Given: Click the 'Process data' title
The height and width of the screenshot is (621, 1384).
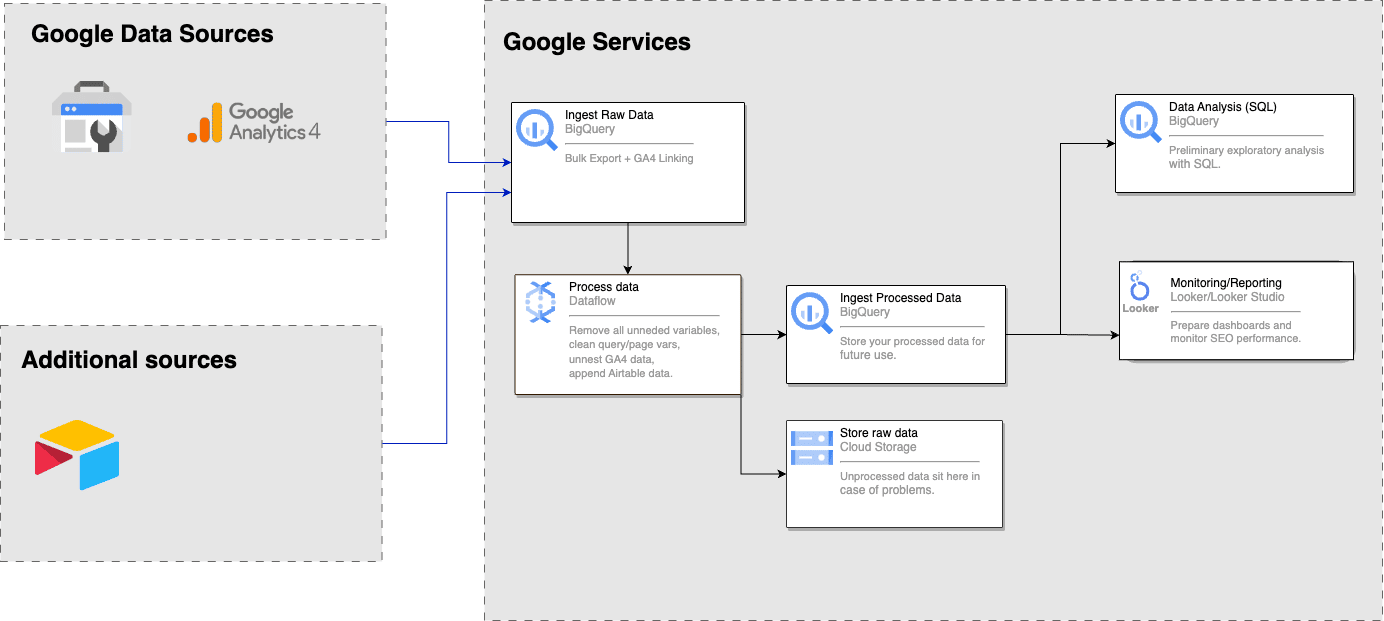Looking at the screenshot, I should 604,287.
